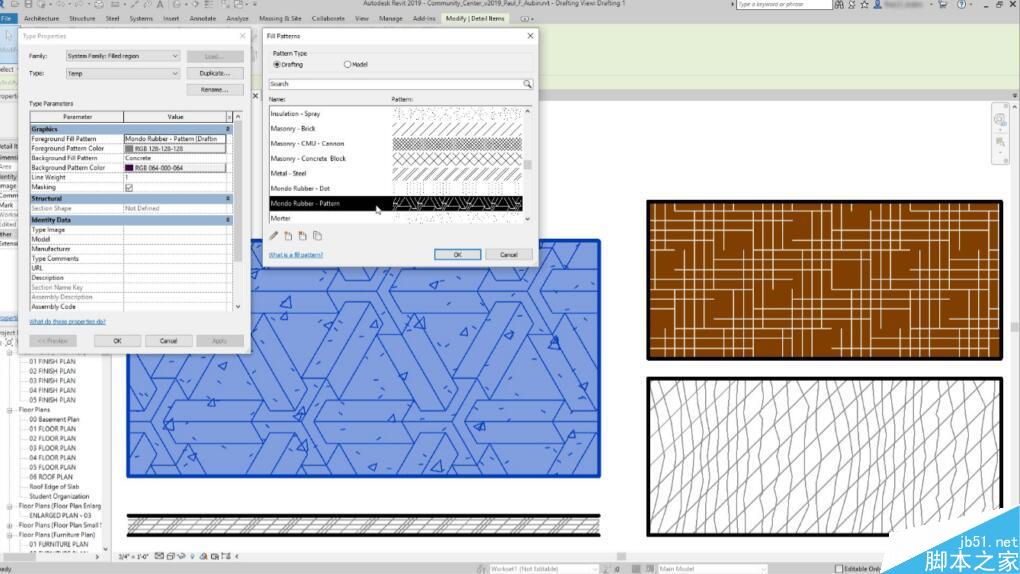The width and height of the screenshot is (1020, 574).
Task: Open the Workset1 dropdown in status bar
Action: click(x=543, y=569)
